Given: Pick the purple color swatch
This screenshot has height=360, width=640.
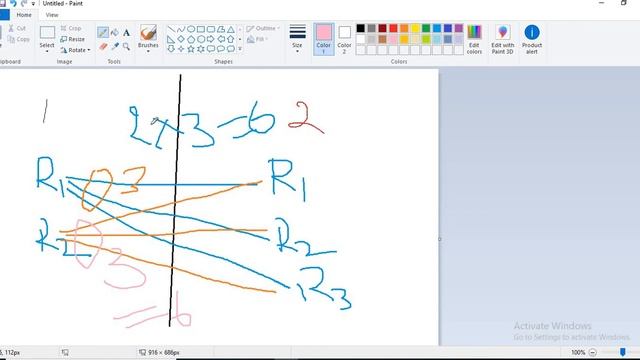Looking at the screenshot, I should (x=459, y=28).
